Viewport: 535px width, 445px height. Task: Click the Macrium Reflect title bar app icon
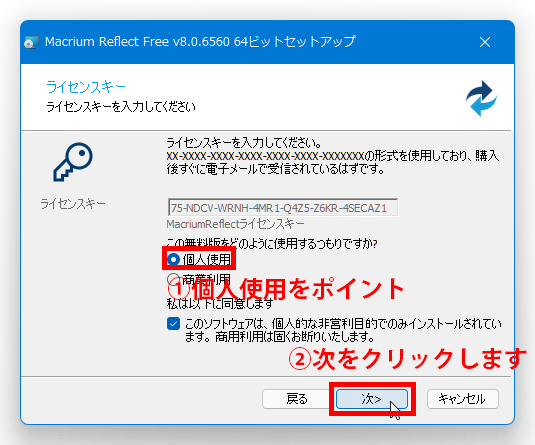click(31, 42)
